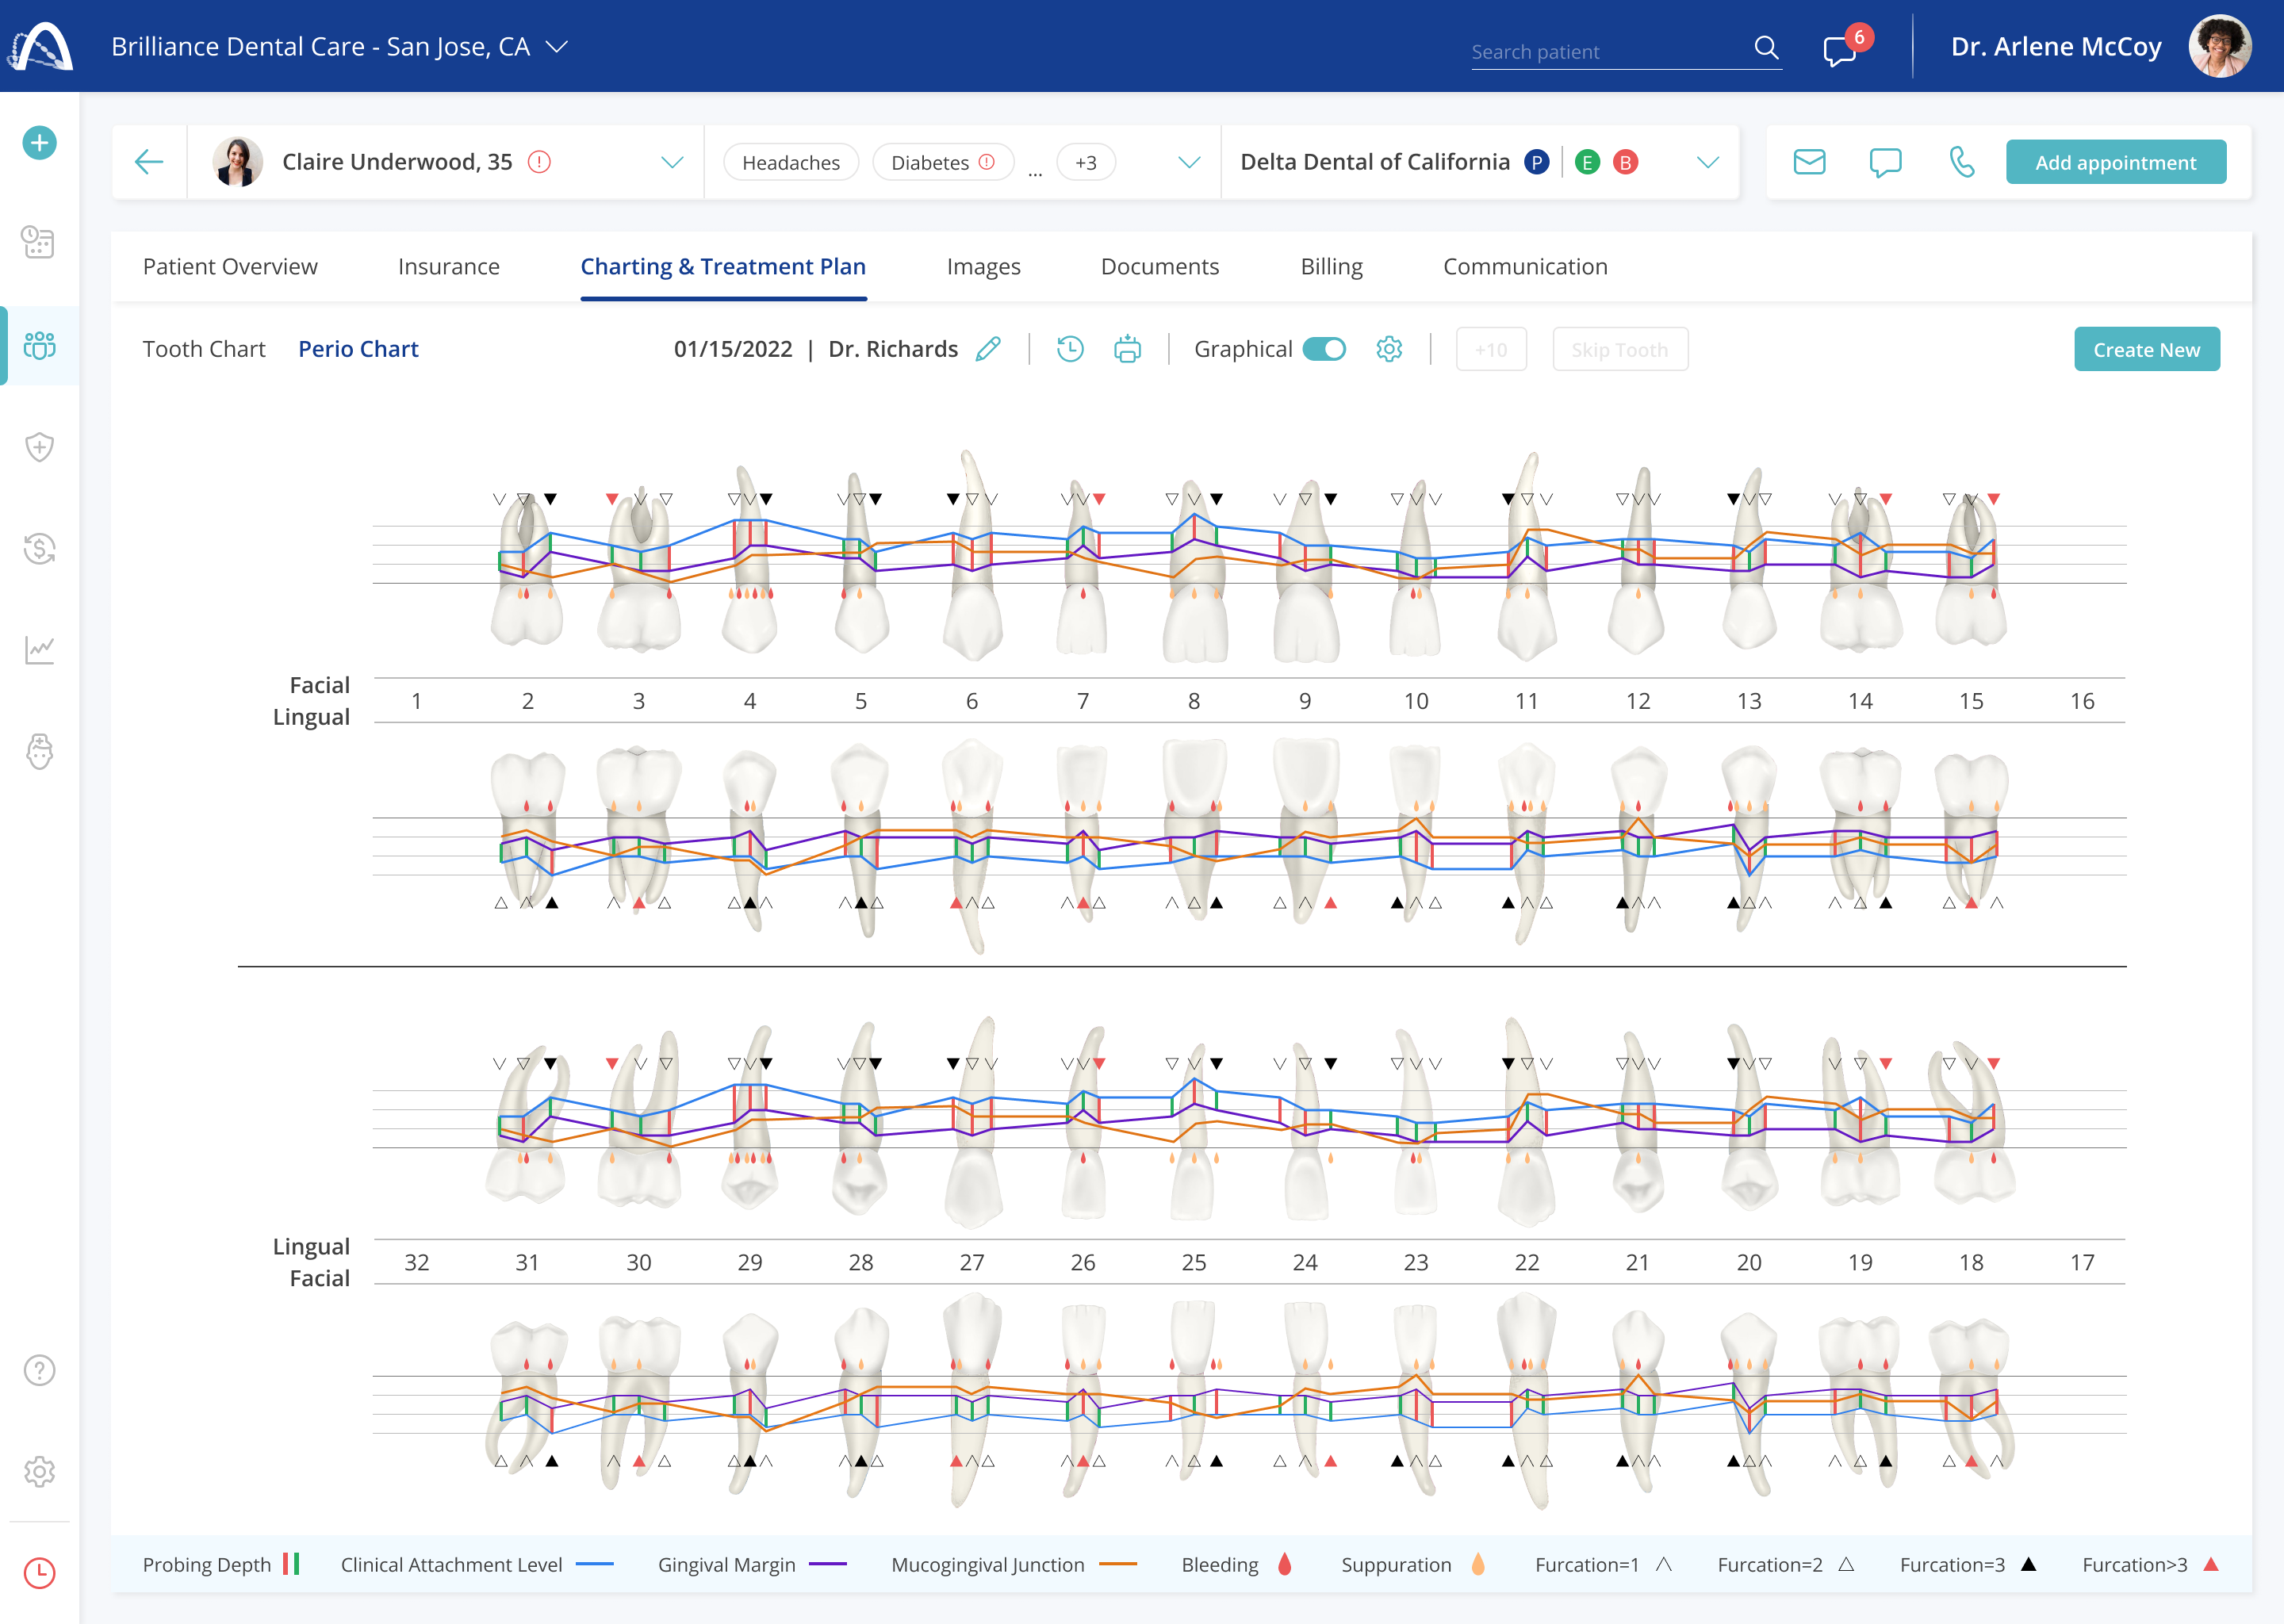Viewport: 2284px width, 1624px height.
Task: Open the patients group sidebar icon
Action: click(x=39, y=346)
